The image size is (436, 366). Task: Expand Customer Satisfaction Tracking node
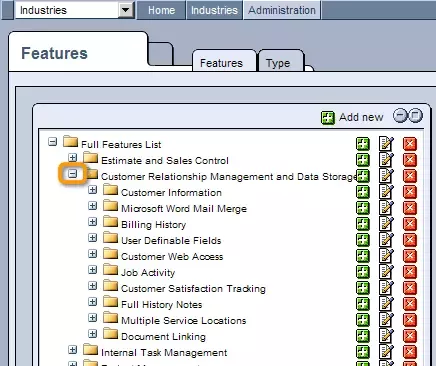[93, 285]
